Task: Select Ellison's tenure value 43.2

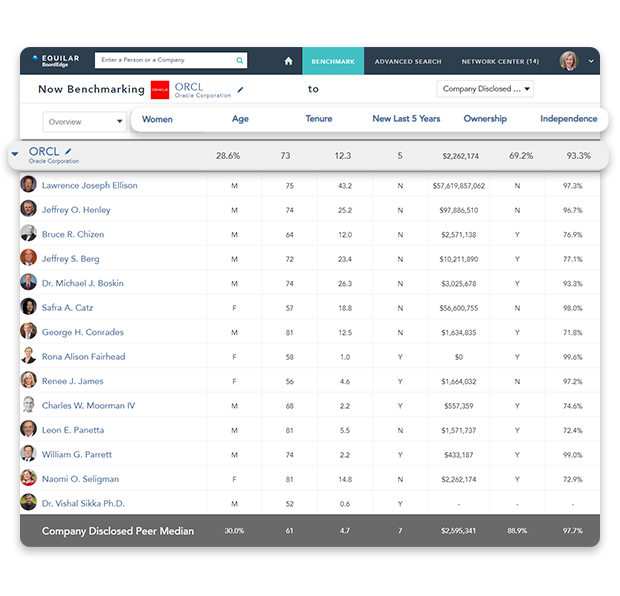Action: (345, 186)
